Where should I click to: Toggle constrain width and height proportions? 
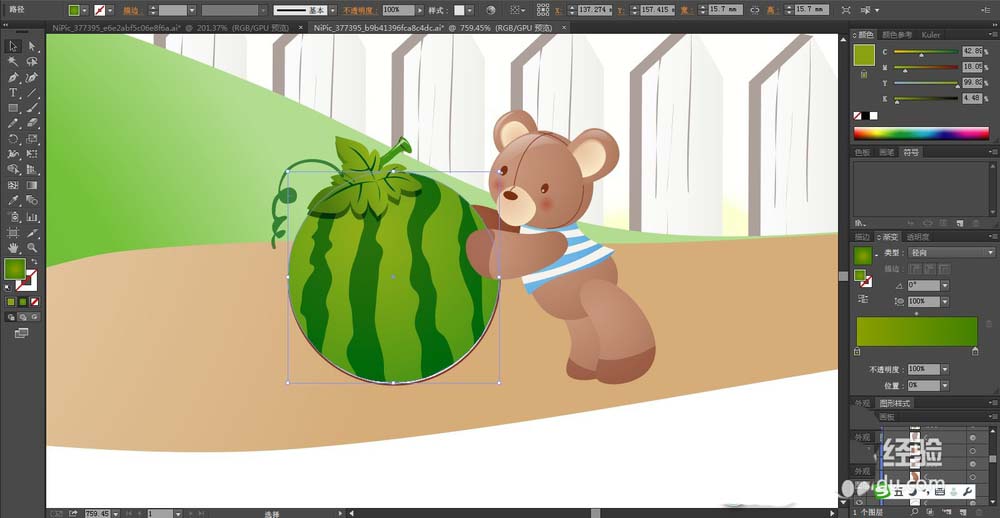coord(755,10)
